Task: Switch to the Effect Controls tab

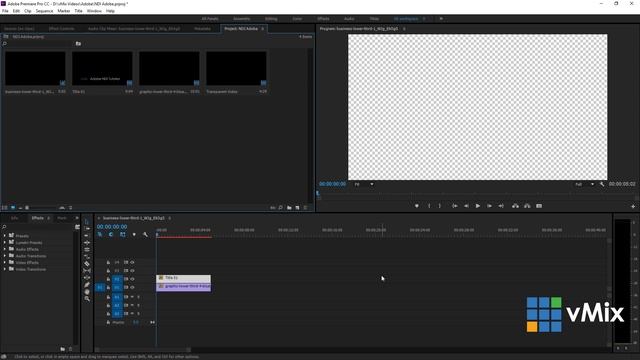Action: [62, 29]
